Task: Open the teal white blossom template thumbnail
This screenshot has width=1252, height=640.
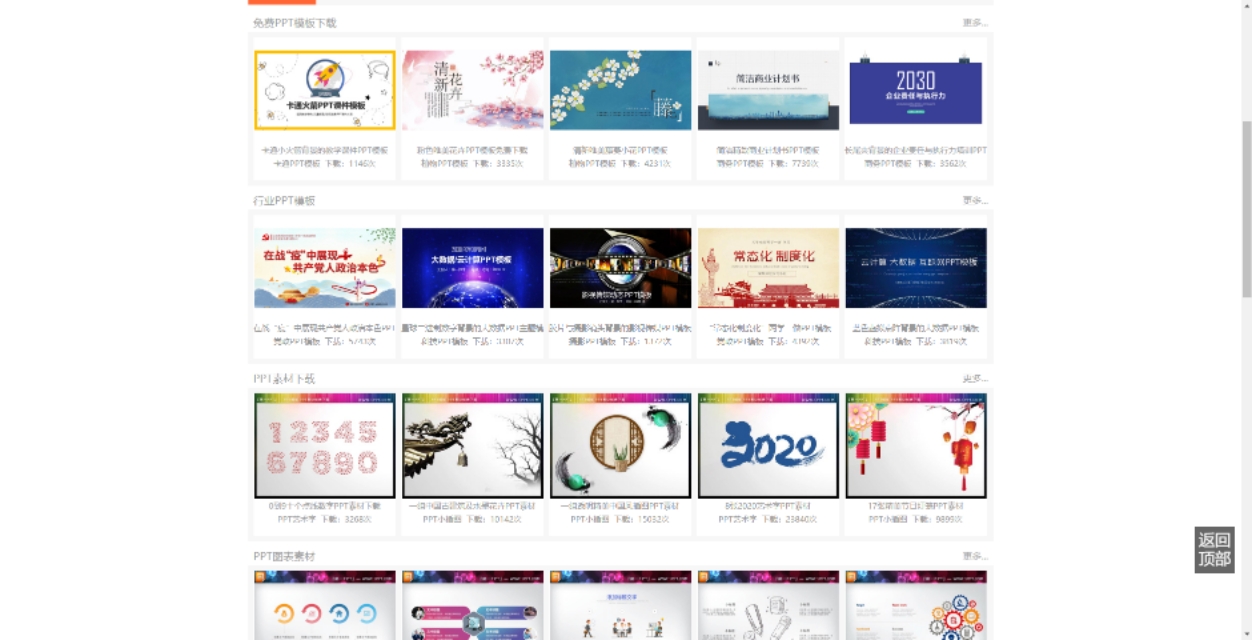Action: click(620, 90)
